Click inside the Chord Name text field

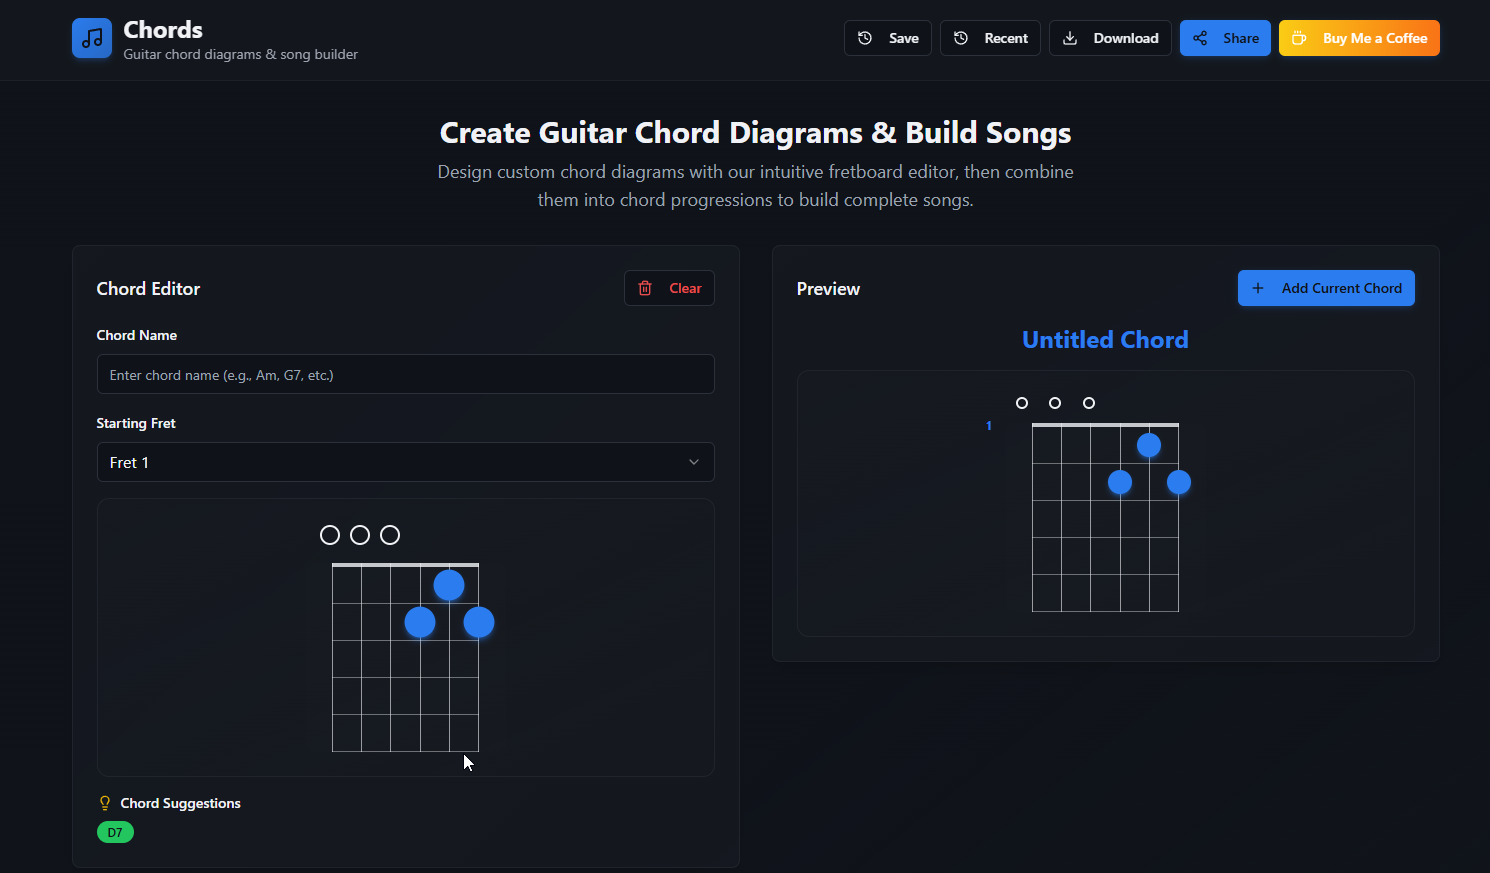405,374
